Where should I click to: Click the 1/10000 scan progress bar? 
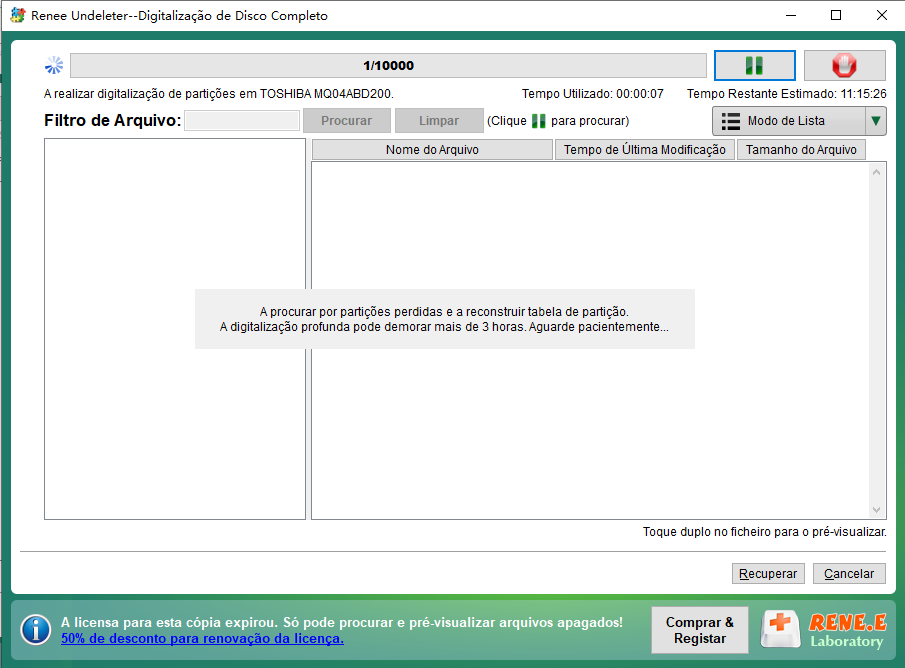[x=388, y=65]
